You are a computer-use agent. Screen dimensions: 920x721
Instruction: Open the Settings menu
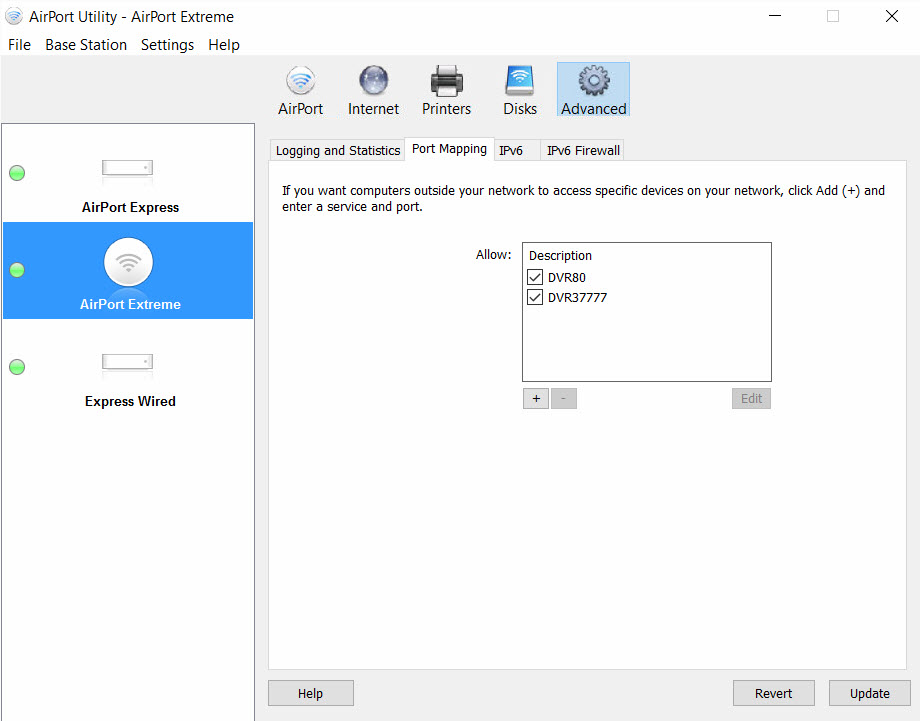pos(167,45)
